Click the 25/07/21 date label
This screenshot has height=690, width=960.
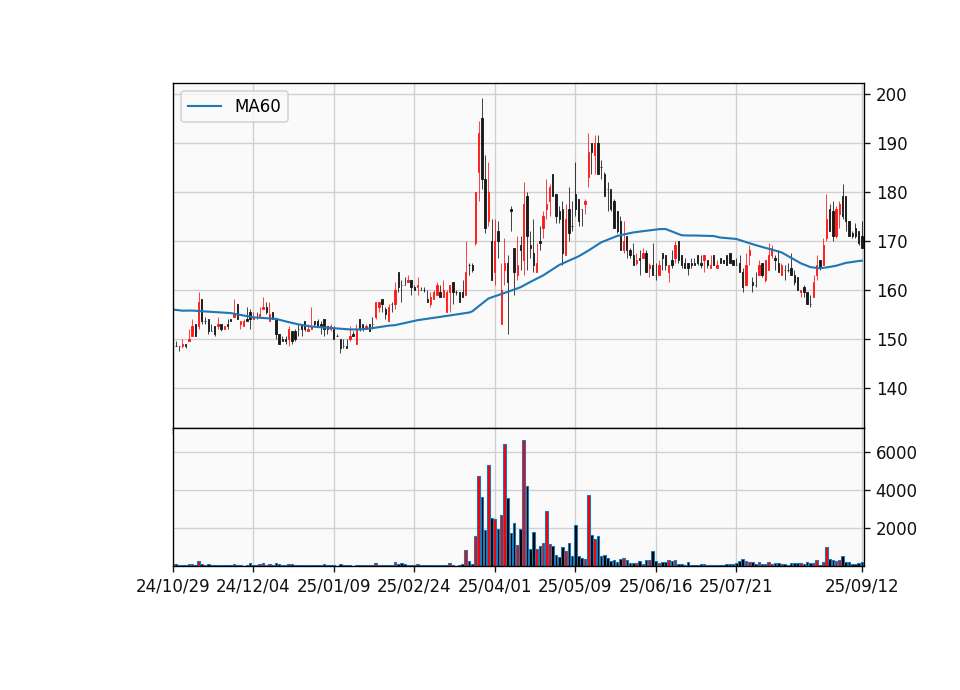click(736, 586)
